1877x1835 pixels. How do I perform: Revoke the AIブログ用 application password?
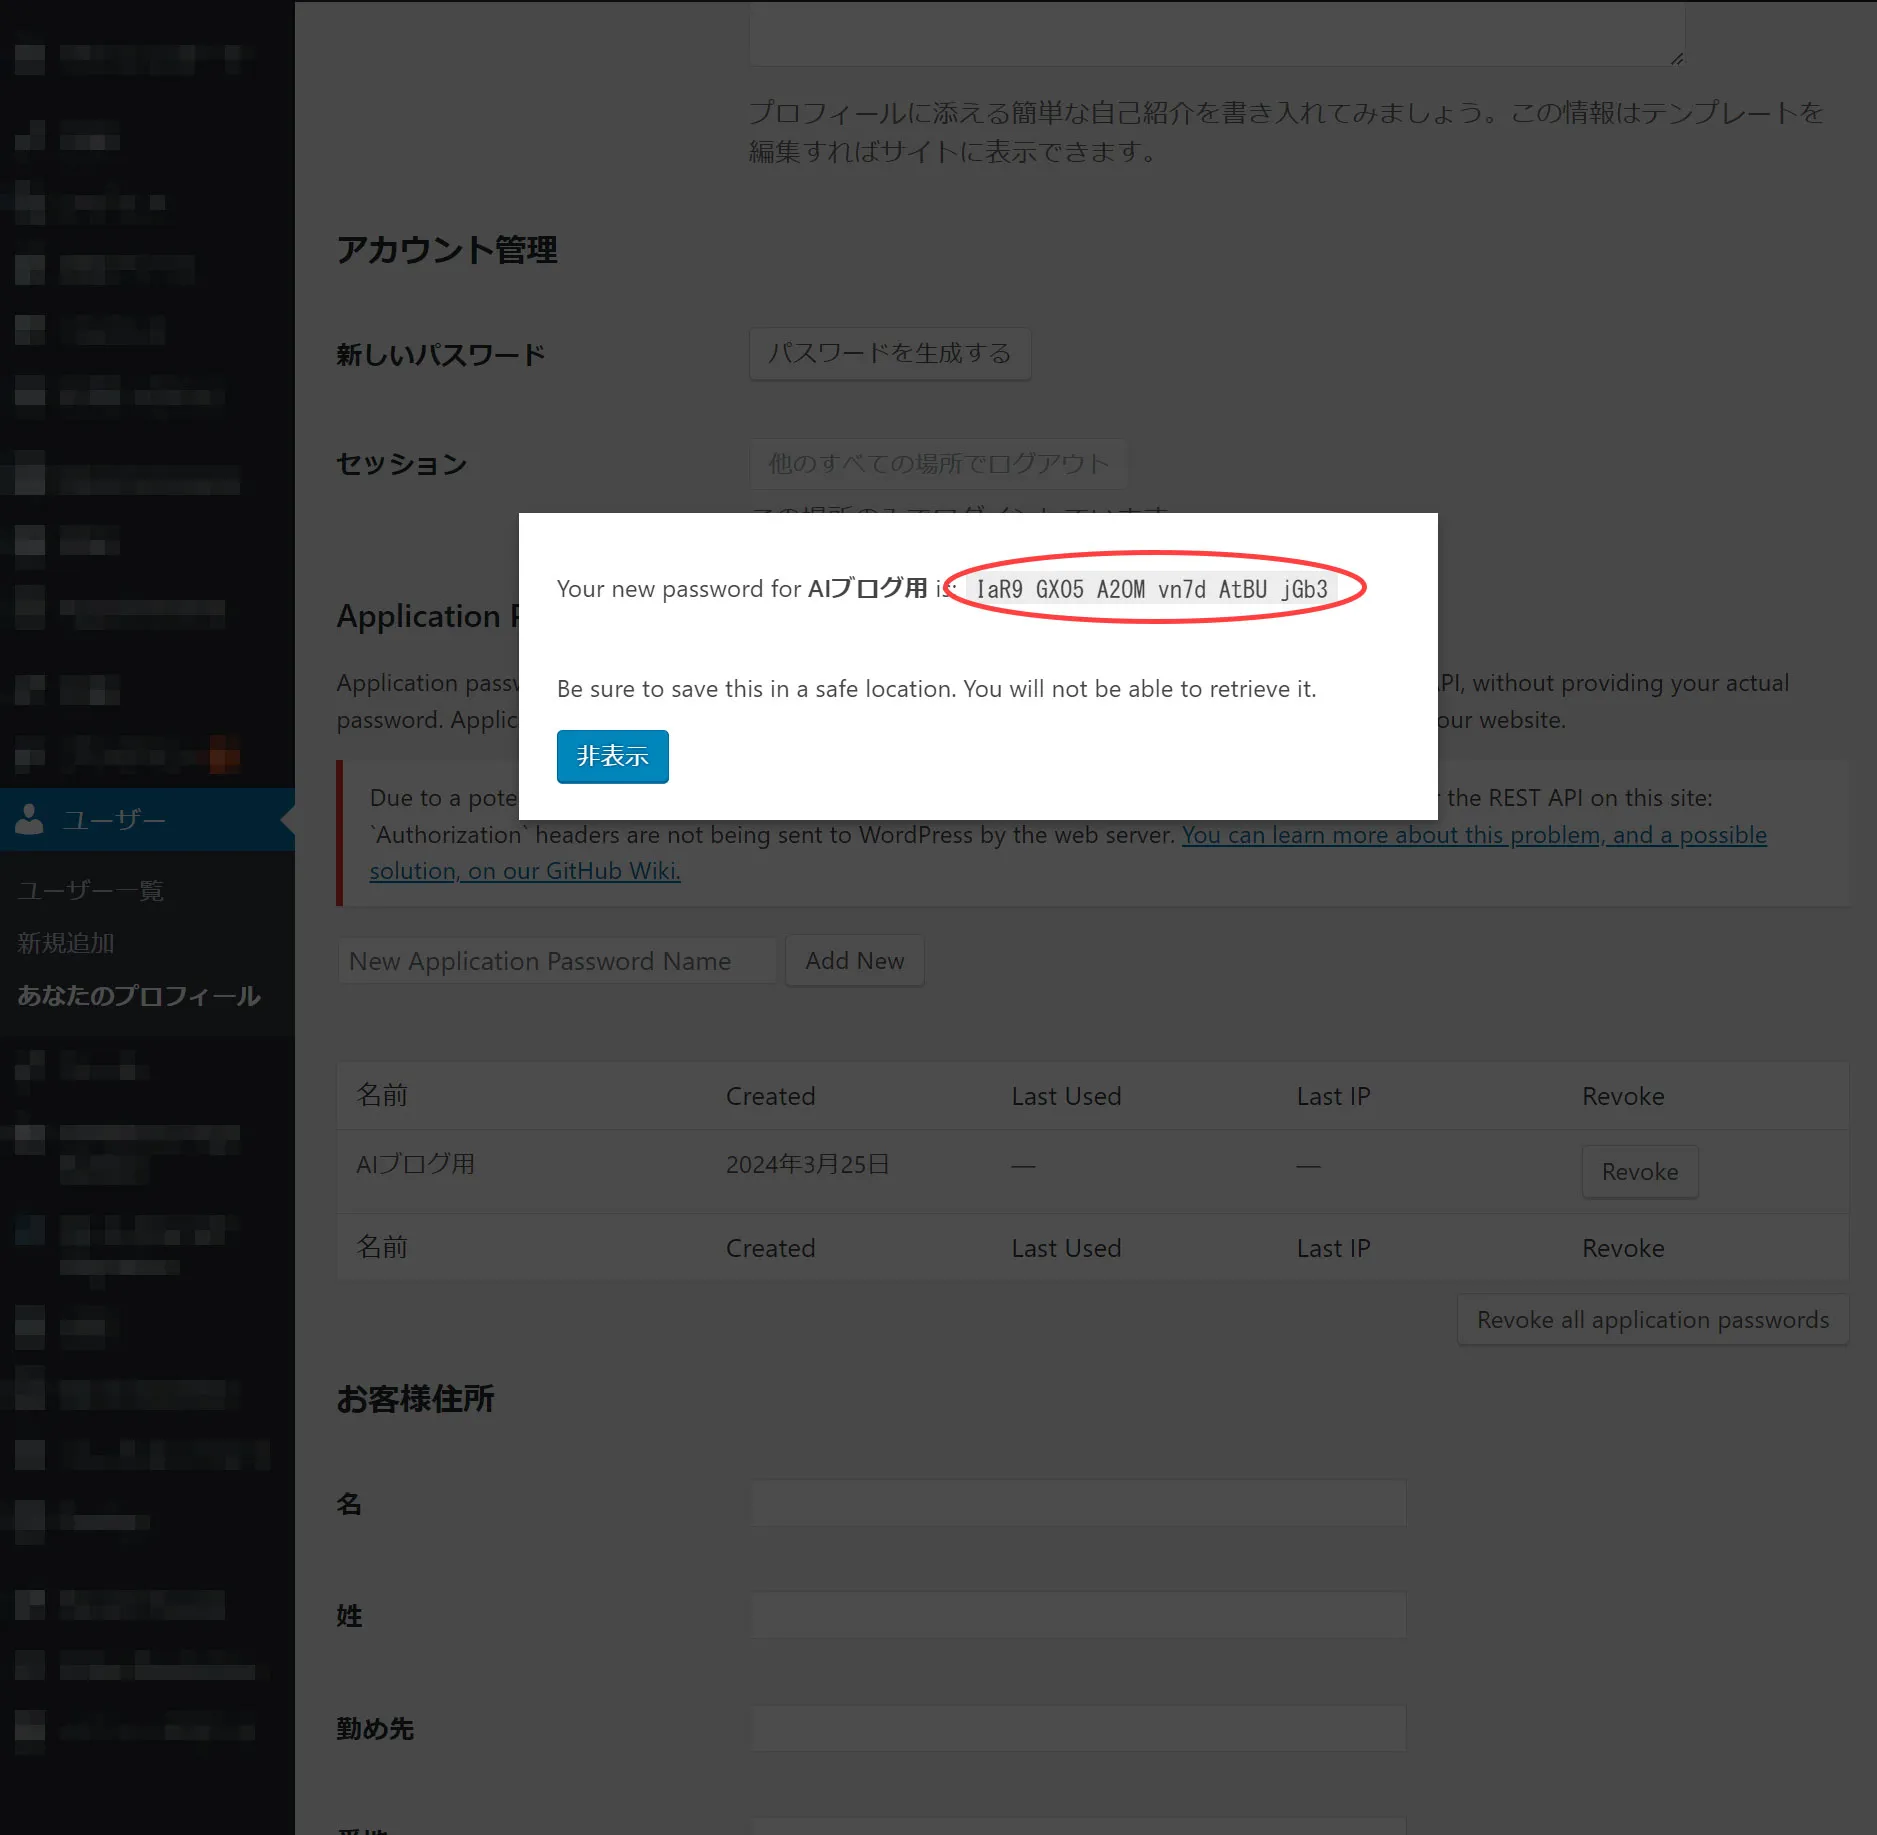point(1639,1172)
